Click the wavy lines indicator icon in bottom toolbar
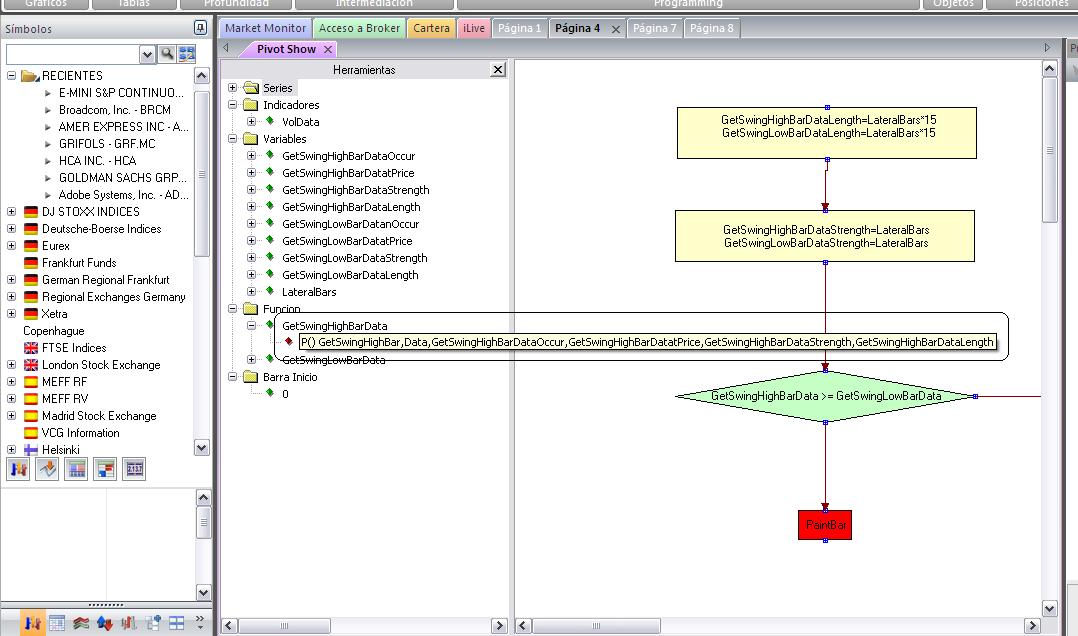Image resolution: width=1078 pixels, height=636 pixels. coord(81,623)
